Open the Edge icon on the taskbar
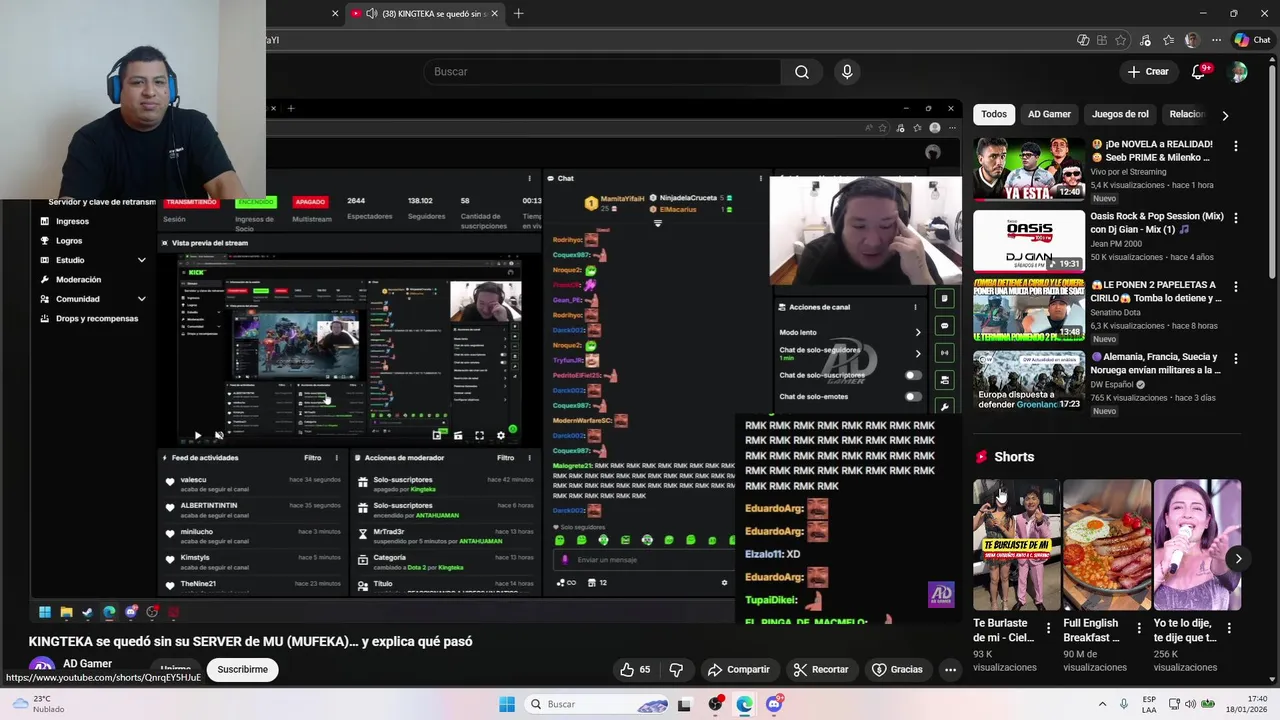This screenshot has width=1280, height=720. click(745, 704)
